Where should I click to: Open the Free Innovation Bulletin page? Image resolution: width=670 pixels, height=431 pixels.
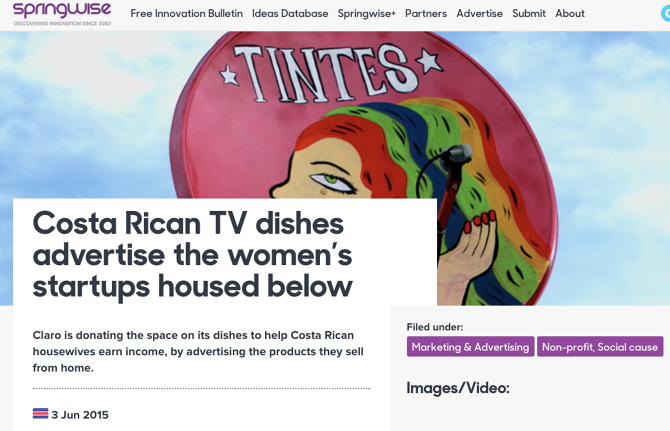(x=186, y=14)
